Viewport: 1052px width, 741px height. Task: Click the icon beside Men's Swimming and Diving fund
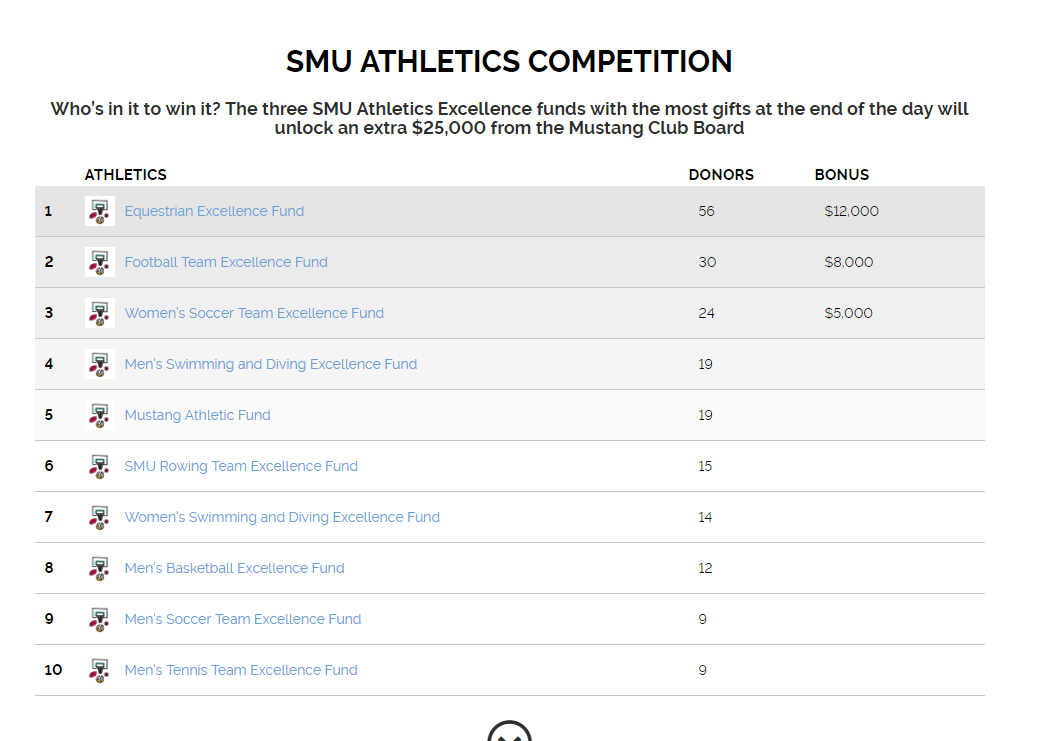[99, 364]
